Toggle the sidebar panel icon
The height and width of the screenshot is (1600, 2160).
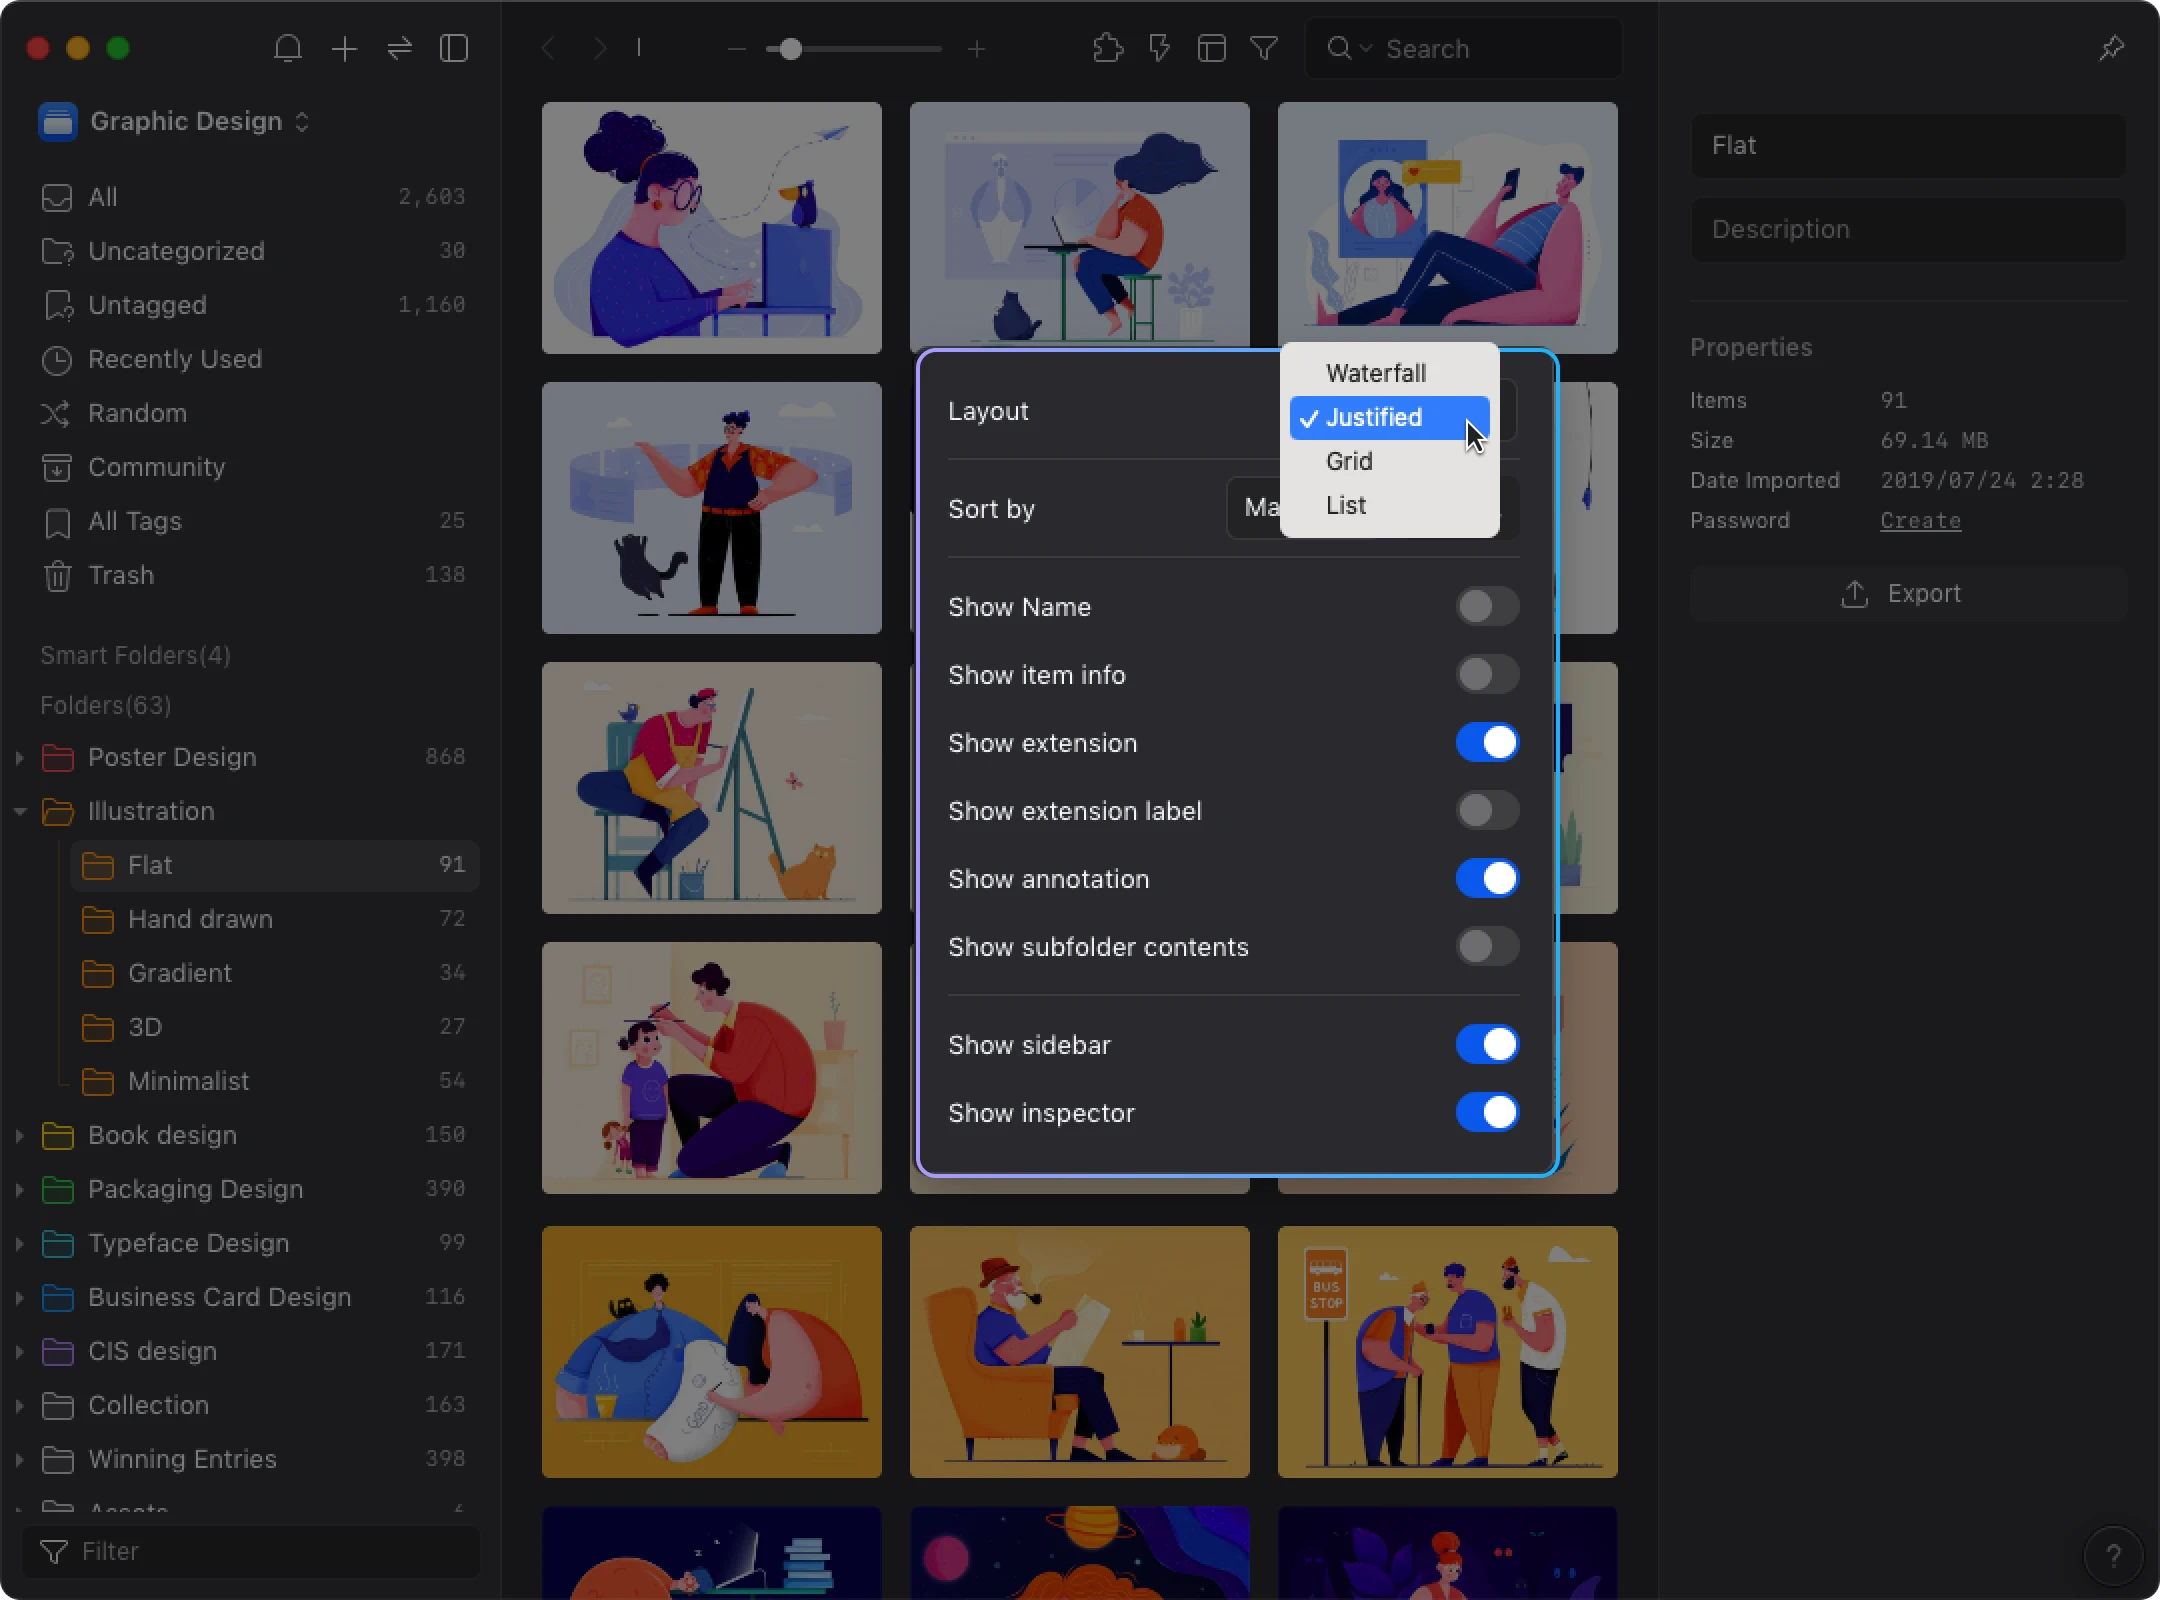454,48
